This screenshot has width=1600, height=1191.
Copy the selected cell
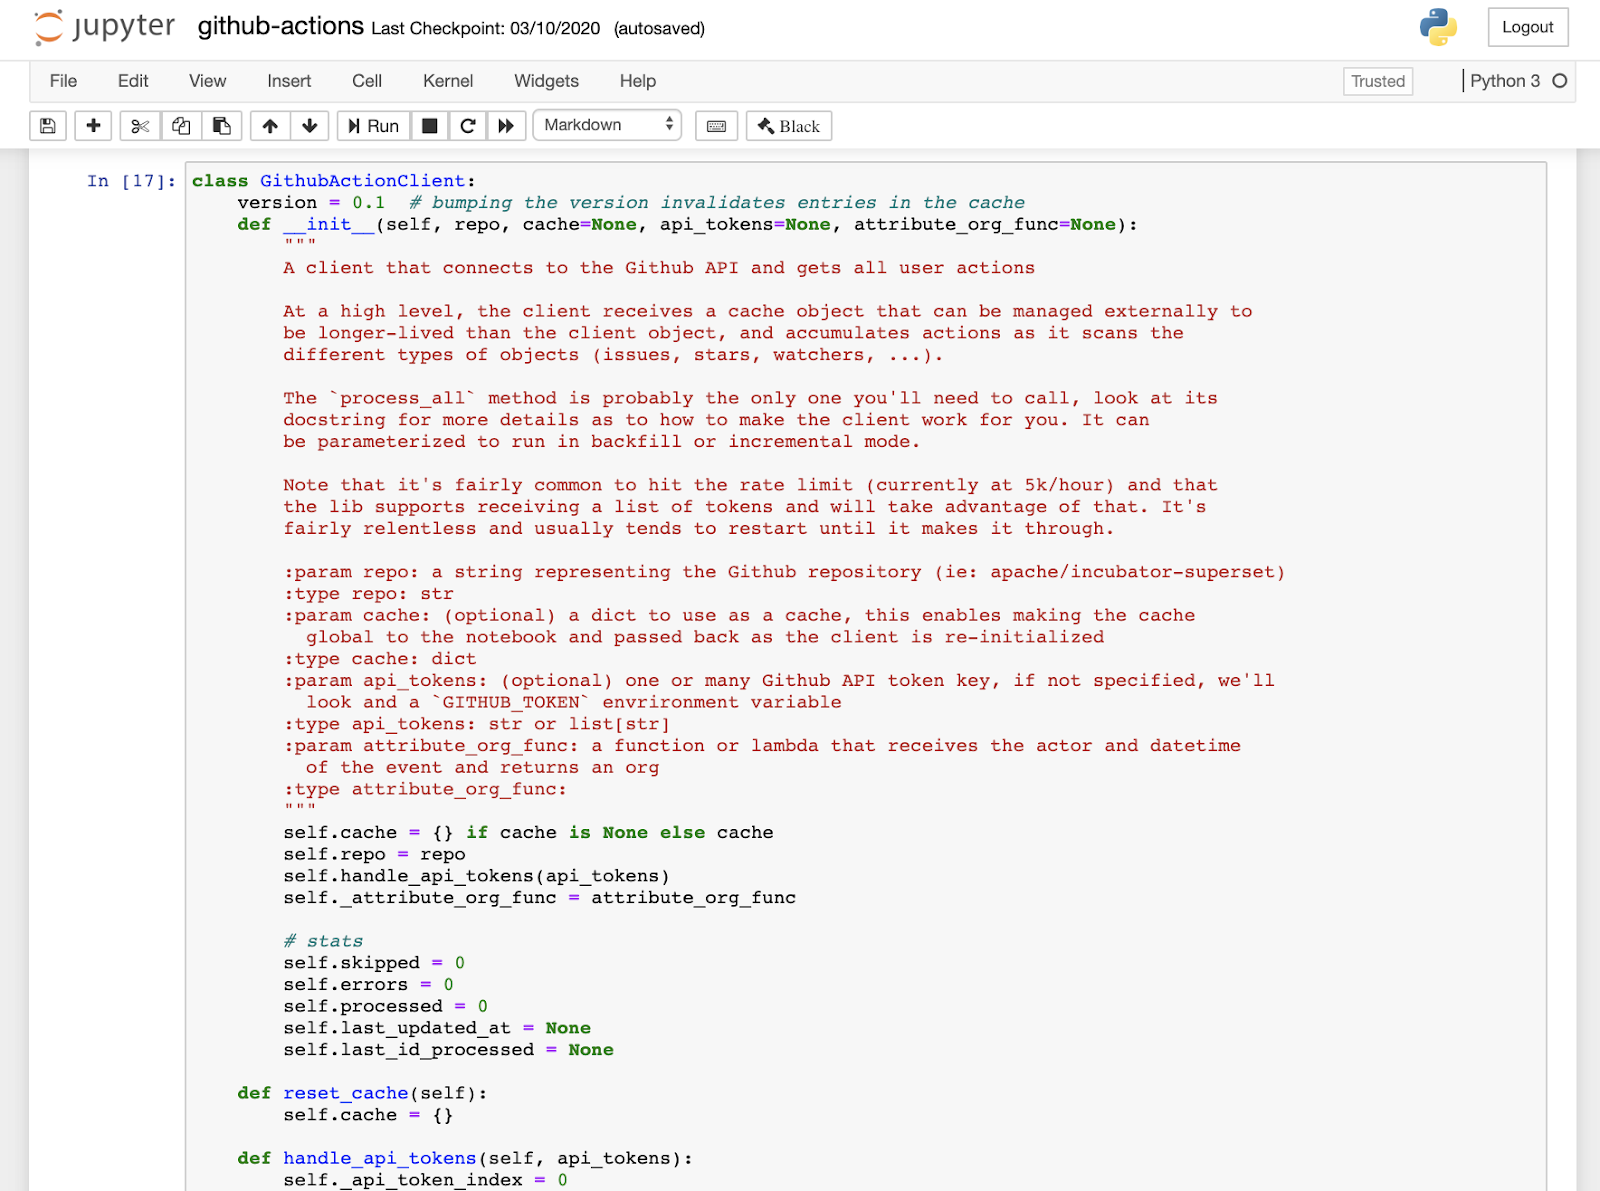(x=181, y=125)
